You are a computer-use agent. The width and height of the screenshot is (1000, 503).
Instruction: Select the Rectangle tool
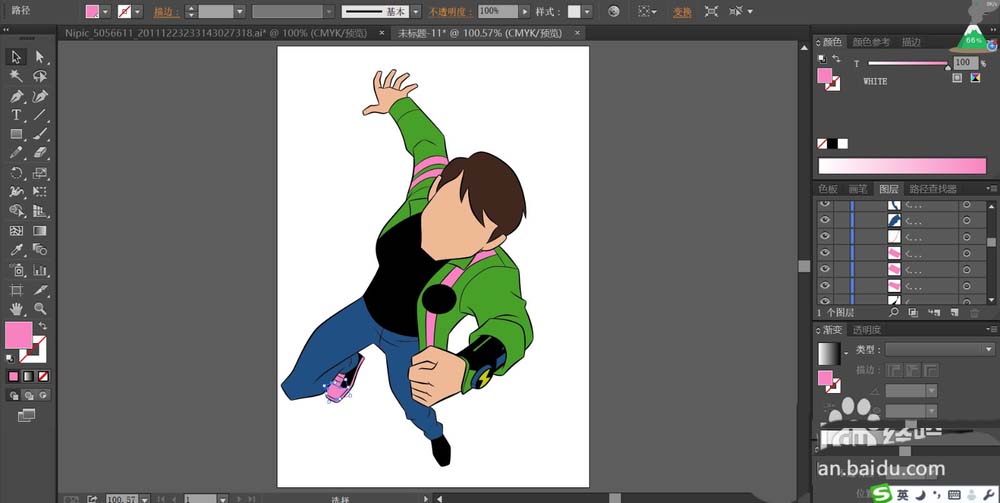point(16,134)
